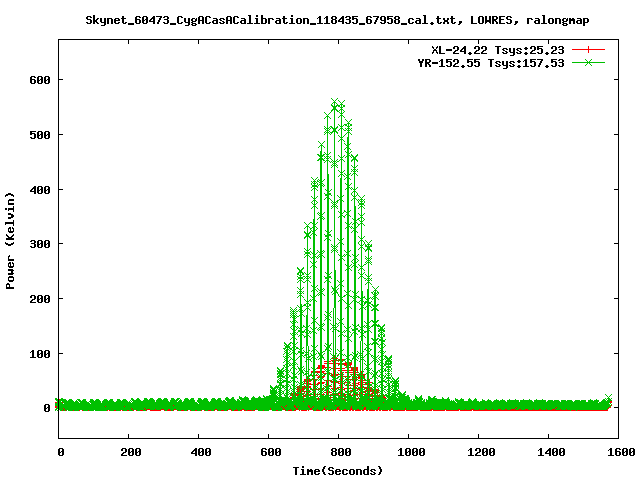Click the red line sample for XL
Image resolution: width=640 pixels, height=480 pixels.
pos(588,50)
